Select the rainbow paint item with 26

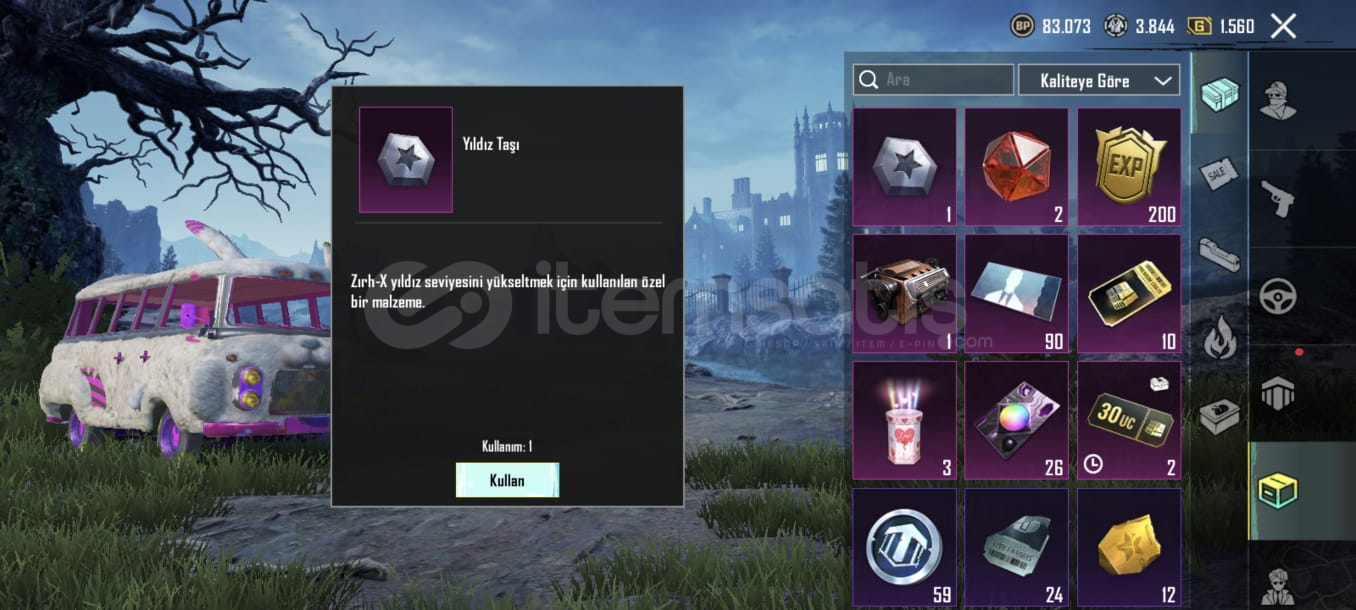pyautogui.click(x=1016, y=420)
